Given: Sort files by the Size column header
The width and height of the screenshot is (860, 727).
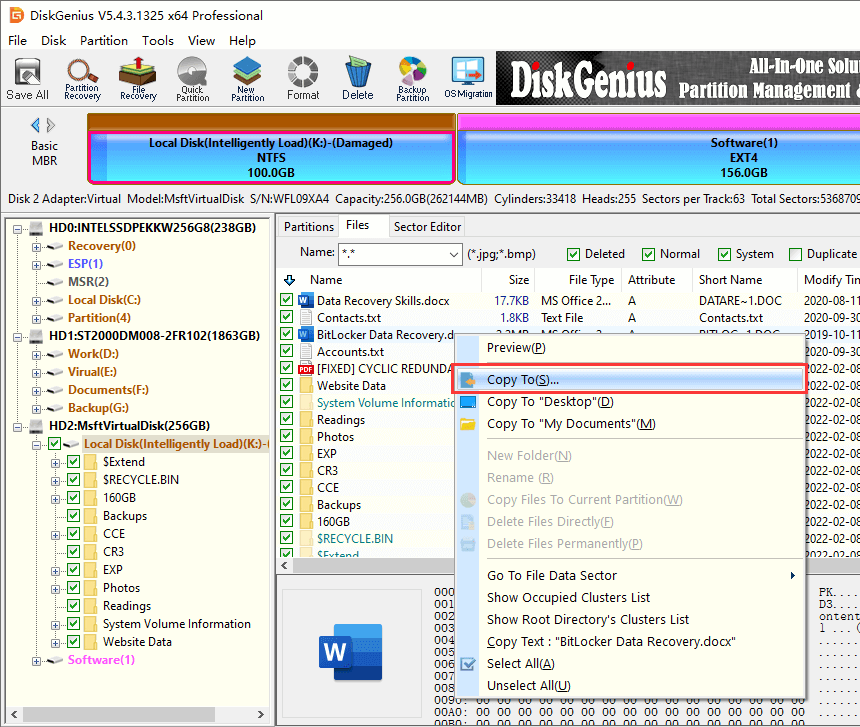Looking at the screenshot, I should 519,280.
